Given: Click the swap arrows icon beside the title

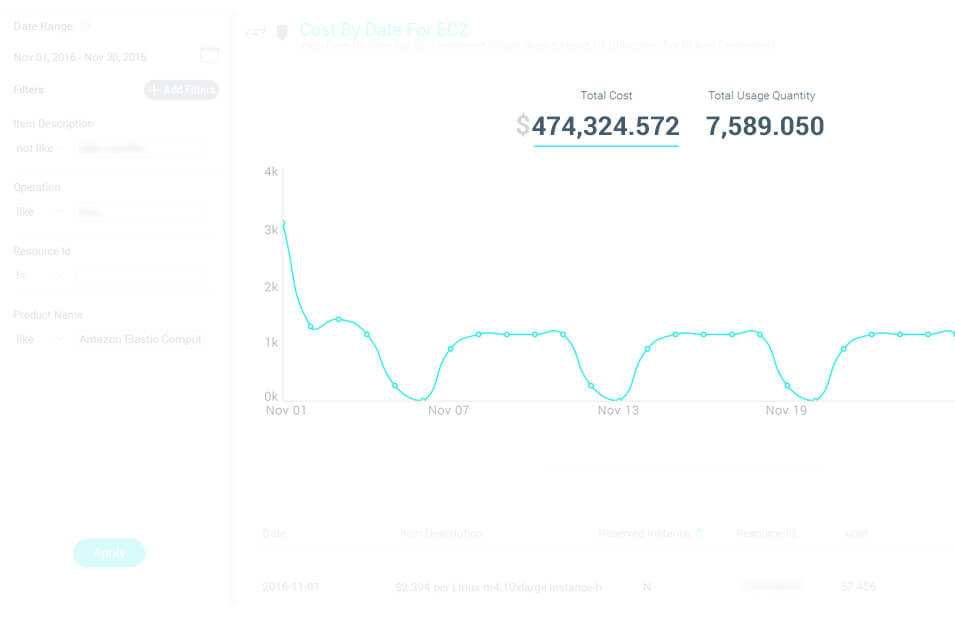Looking at the screenshot, I should coord(256,31).
